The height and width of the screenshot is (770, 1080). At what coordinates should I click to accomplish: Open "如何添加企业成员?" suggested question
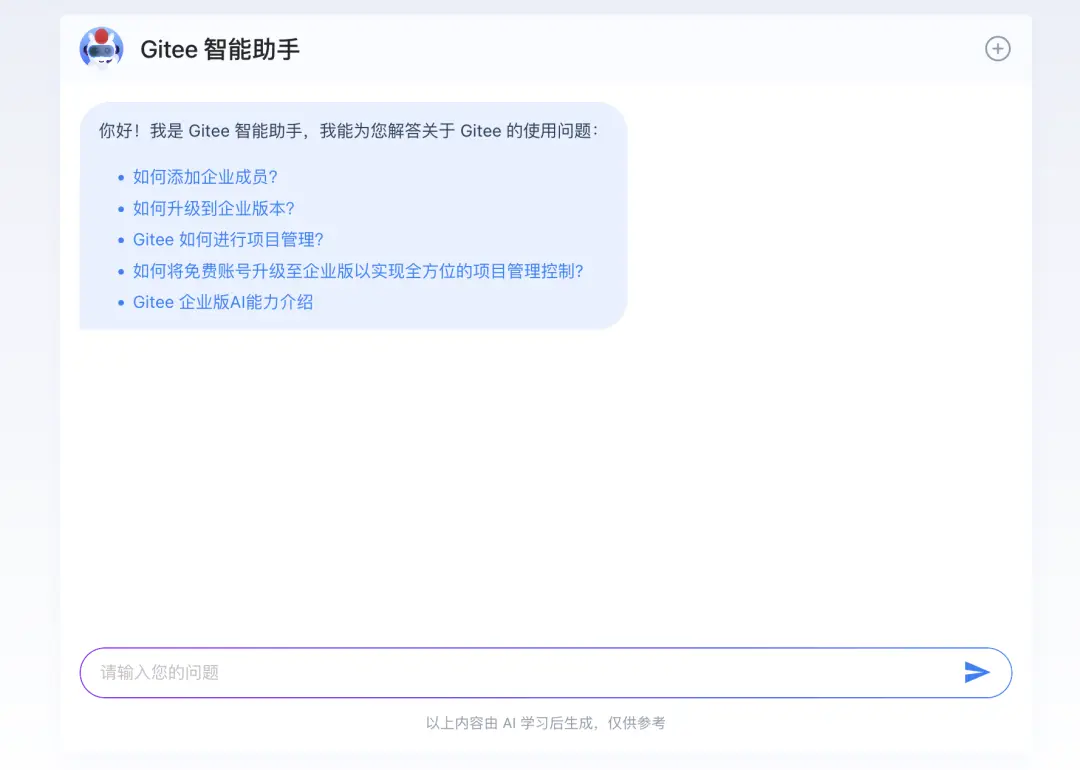click(x=205, y=177)
